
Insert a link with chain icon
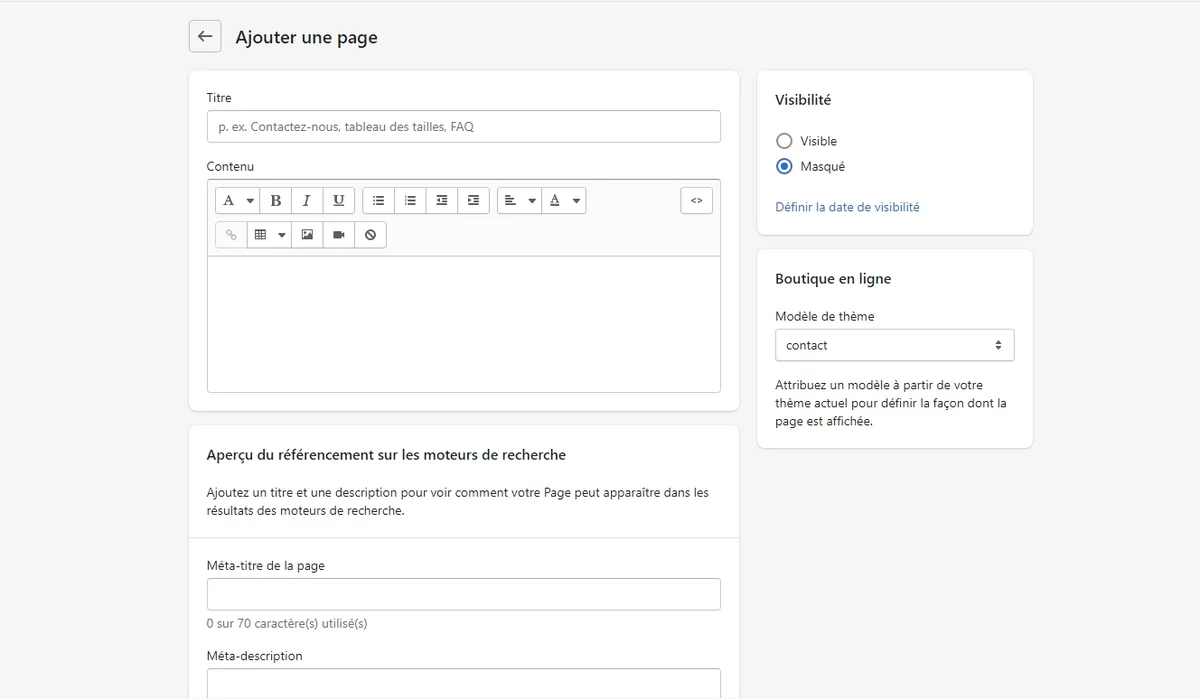click(x=231, y=234)
